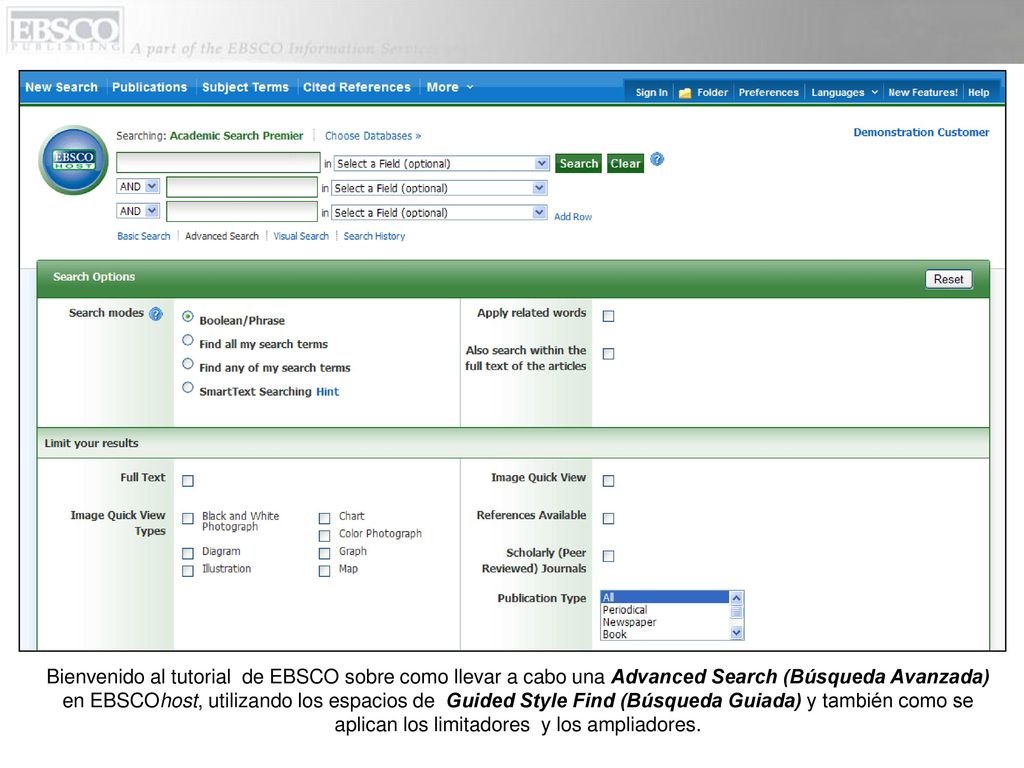Check the Map image type
The width and height of the screenshot is (1024, 768).
coord(325,571)
